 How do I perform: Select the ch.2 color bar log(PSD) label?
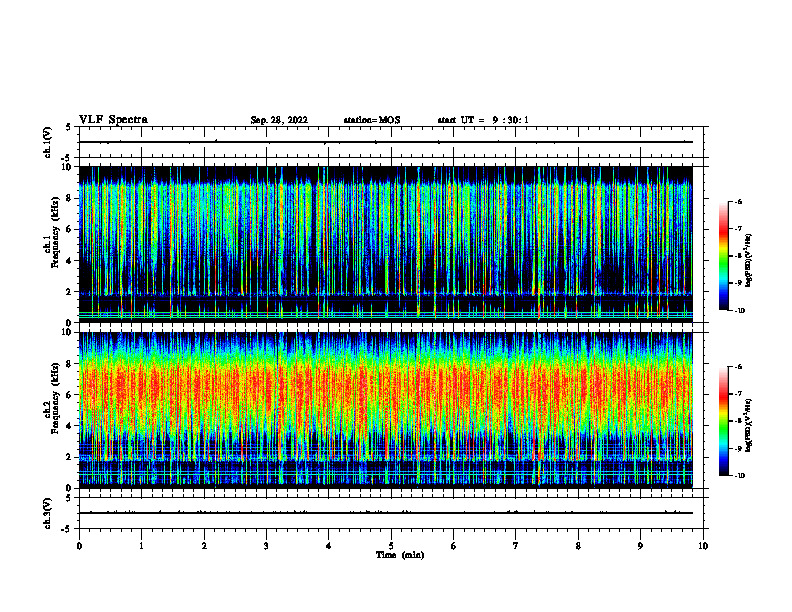tap(749, 425)
